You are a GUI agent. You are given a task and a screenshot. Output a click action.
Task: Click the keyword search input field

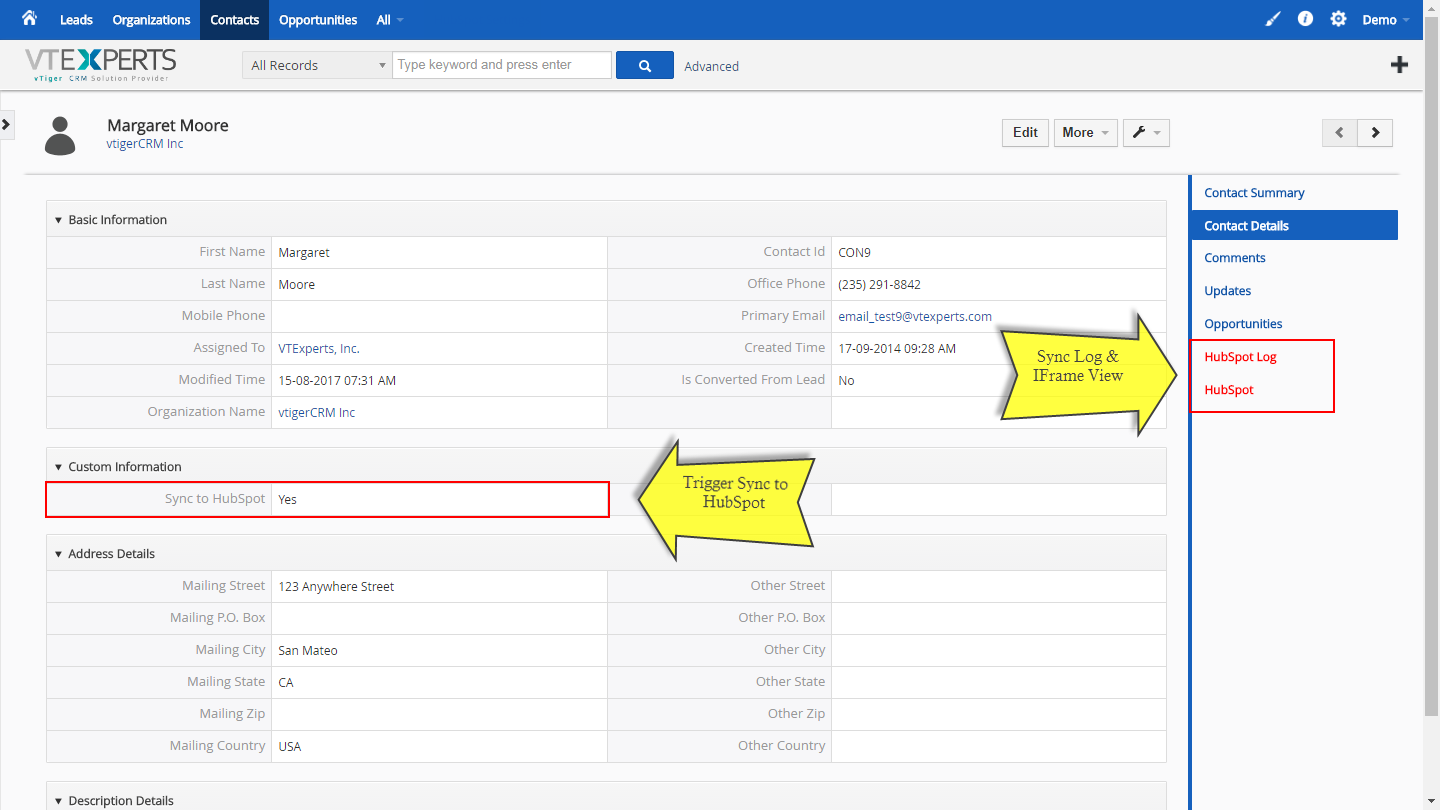click(502, 65)
